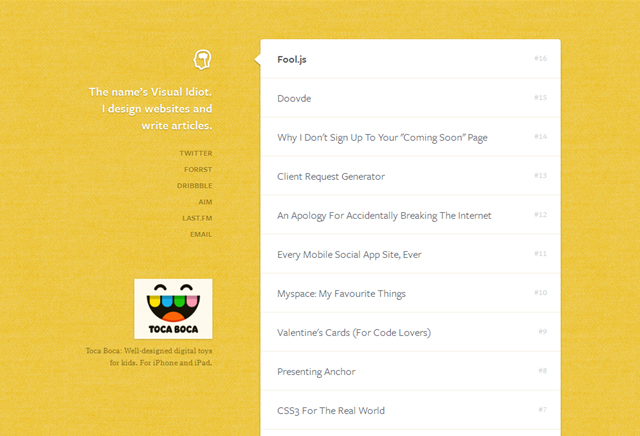Go to the Last.fm link
Screen dimensions: 640x436
tap(197, 218)
